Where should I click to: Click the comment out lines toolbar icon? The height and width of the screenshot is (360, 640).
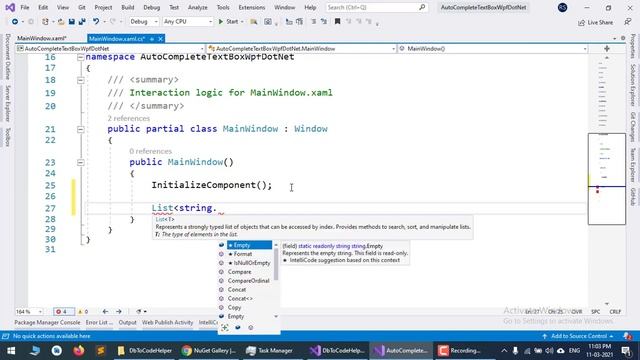pyautogui.click(x=313, y=22)
